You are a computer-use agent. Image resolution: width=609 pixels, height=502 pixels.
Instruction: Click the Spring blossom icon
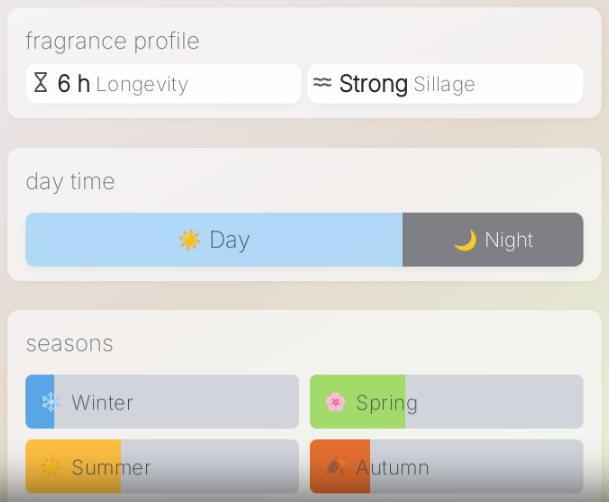tap(335, 402)
